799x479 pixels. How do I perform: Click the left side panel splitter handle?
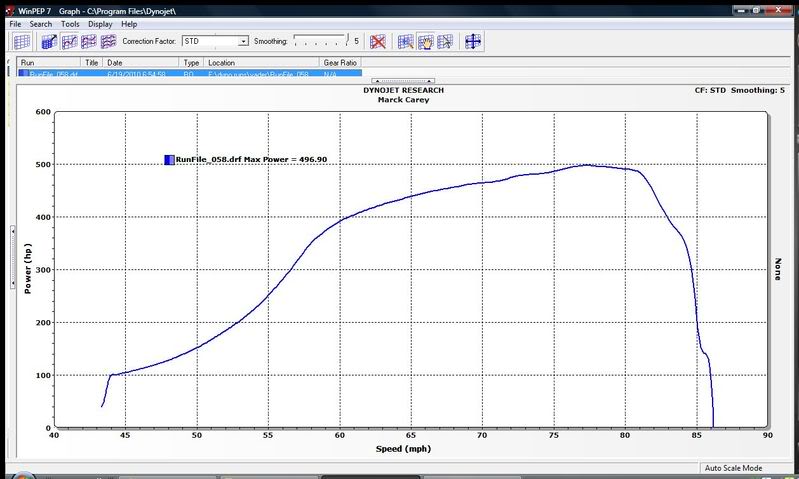click(x=13, y=257)
